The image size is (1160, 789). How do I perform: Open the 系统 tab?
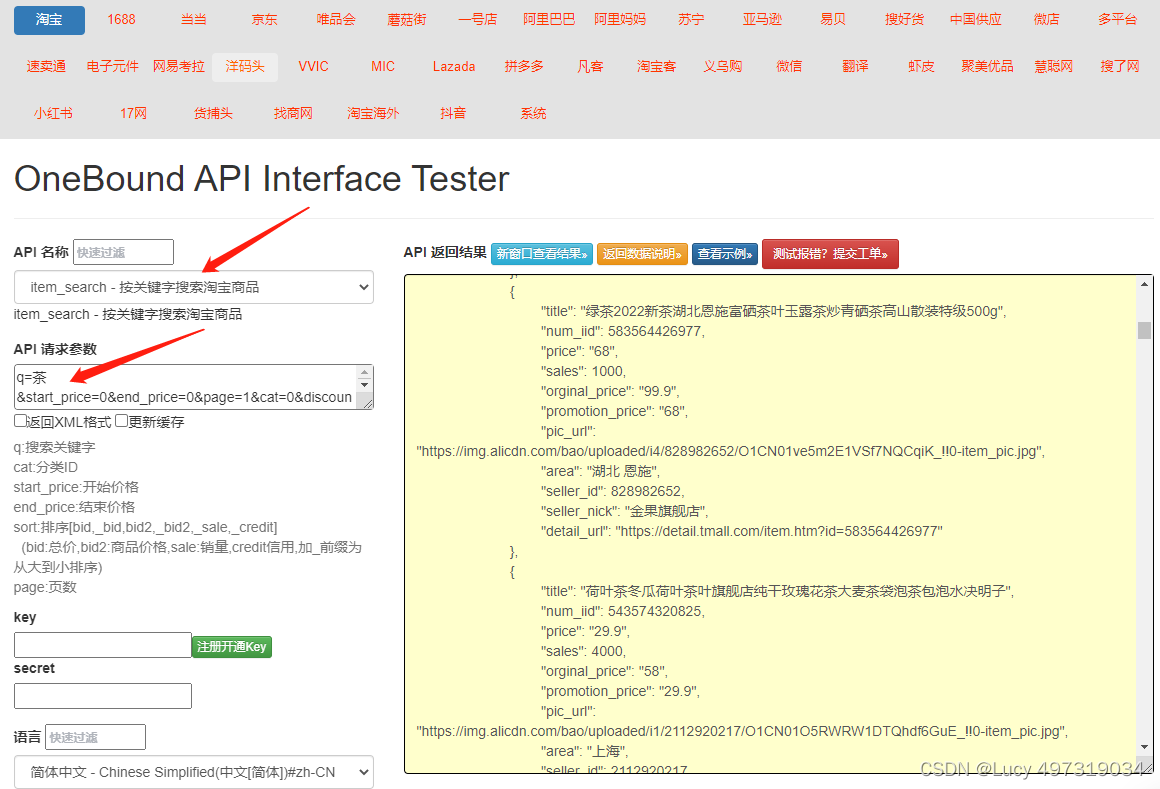(533, 113)
